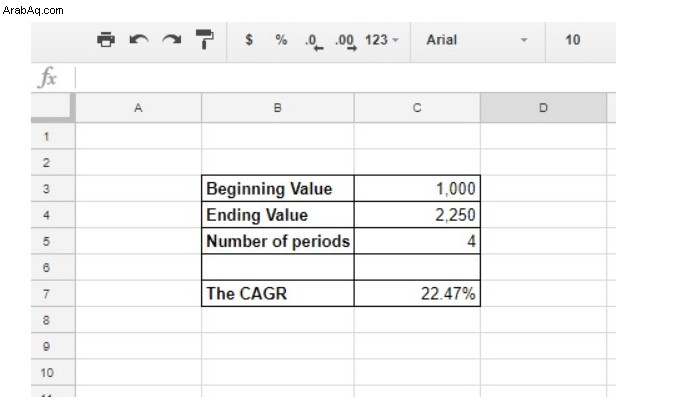The image size is (698, 410).
Task: Select the 'Beginning Value' cell
Action: (278, 189)
